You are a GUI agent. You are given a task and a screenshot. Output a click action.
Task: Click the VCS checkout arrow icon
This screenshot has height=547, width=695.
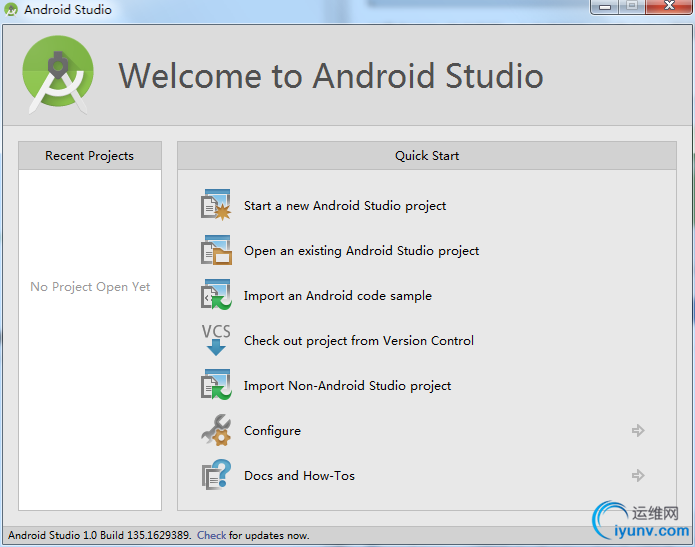(216, 340)
